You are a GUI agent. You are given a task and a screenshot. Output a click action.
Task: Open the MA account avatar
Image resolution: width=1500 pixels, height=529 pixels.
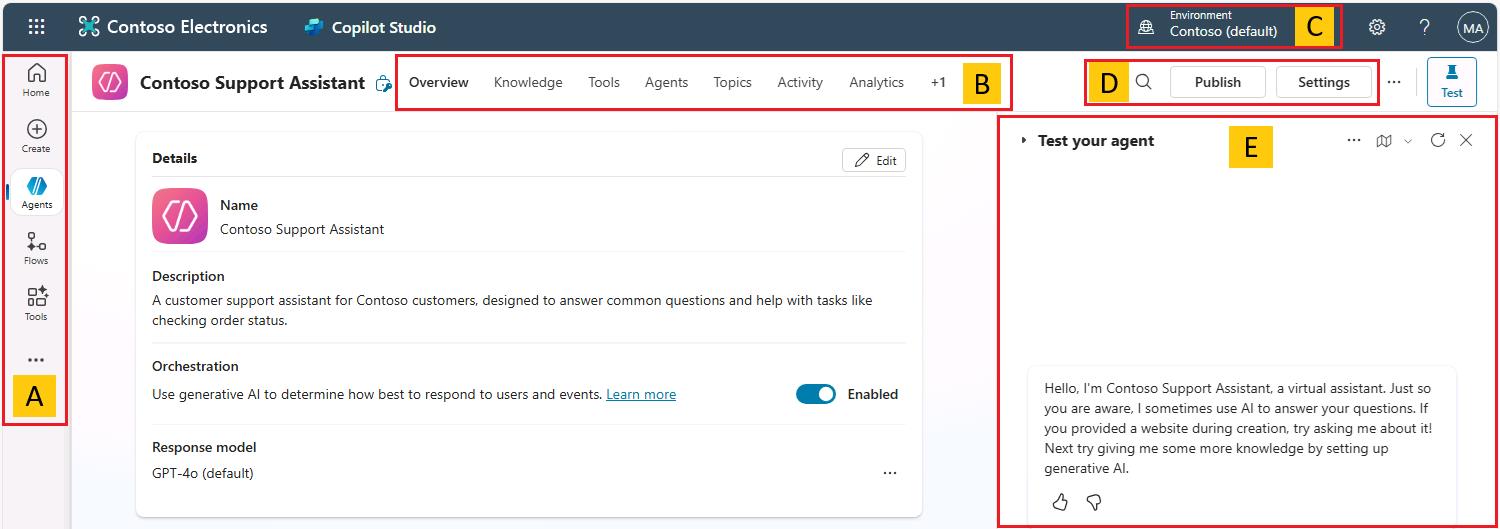(1472, 28)
